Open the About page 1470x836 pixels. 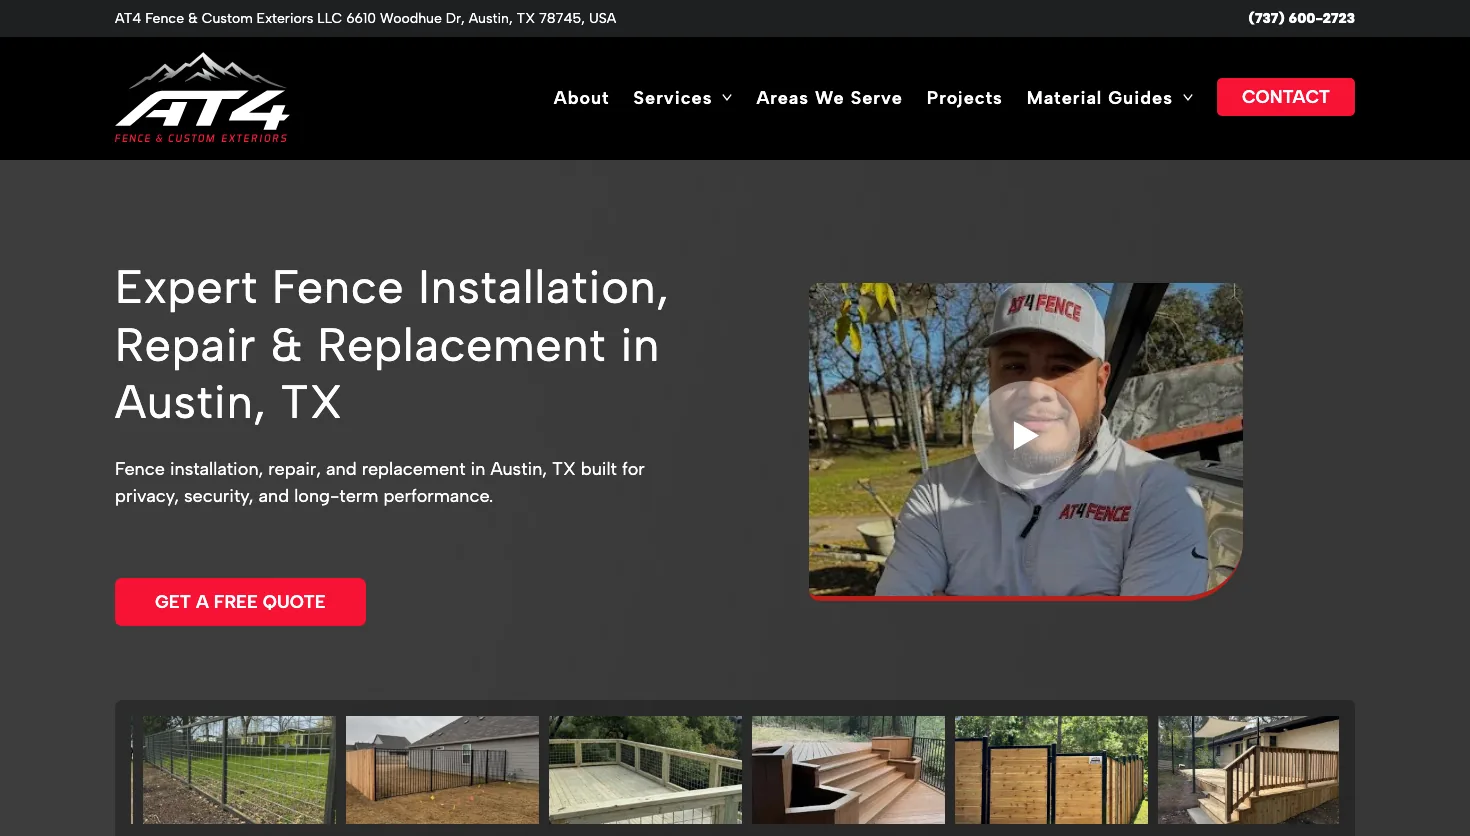[x=581, y=98]
